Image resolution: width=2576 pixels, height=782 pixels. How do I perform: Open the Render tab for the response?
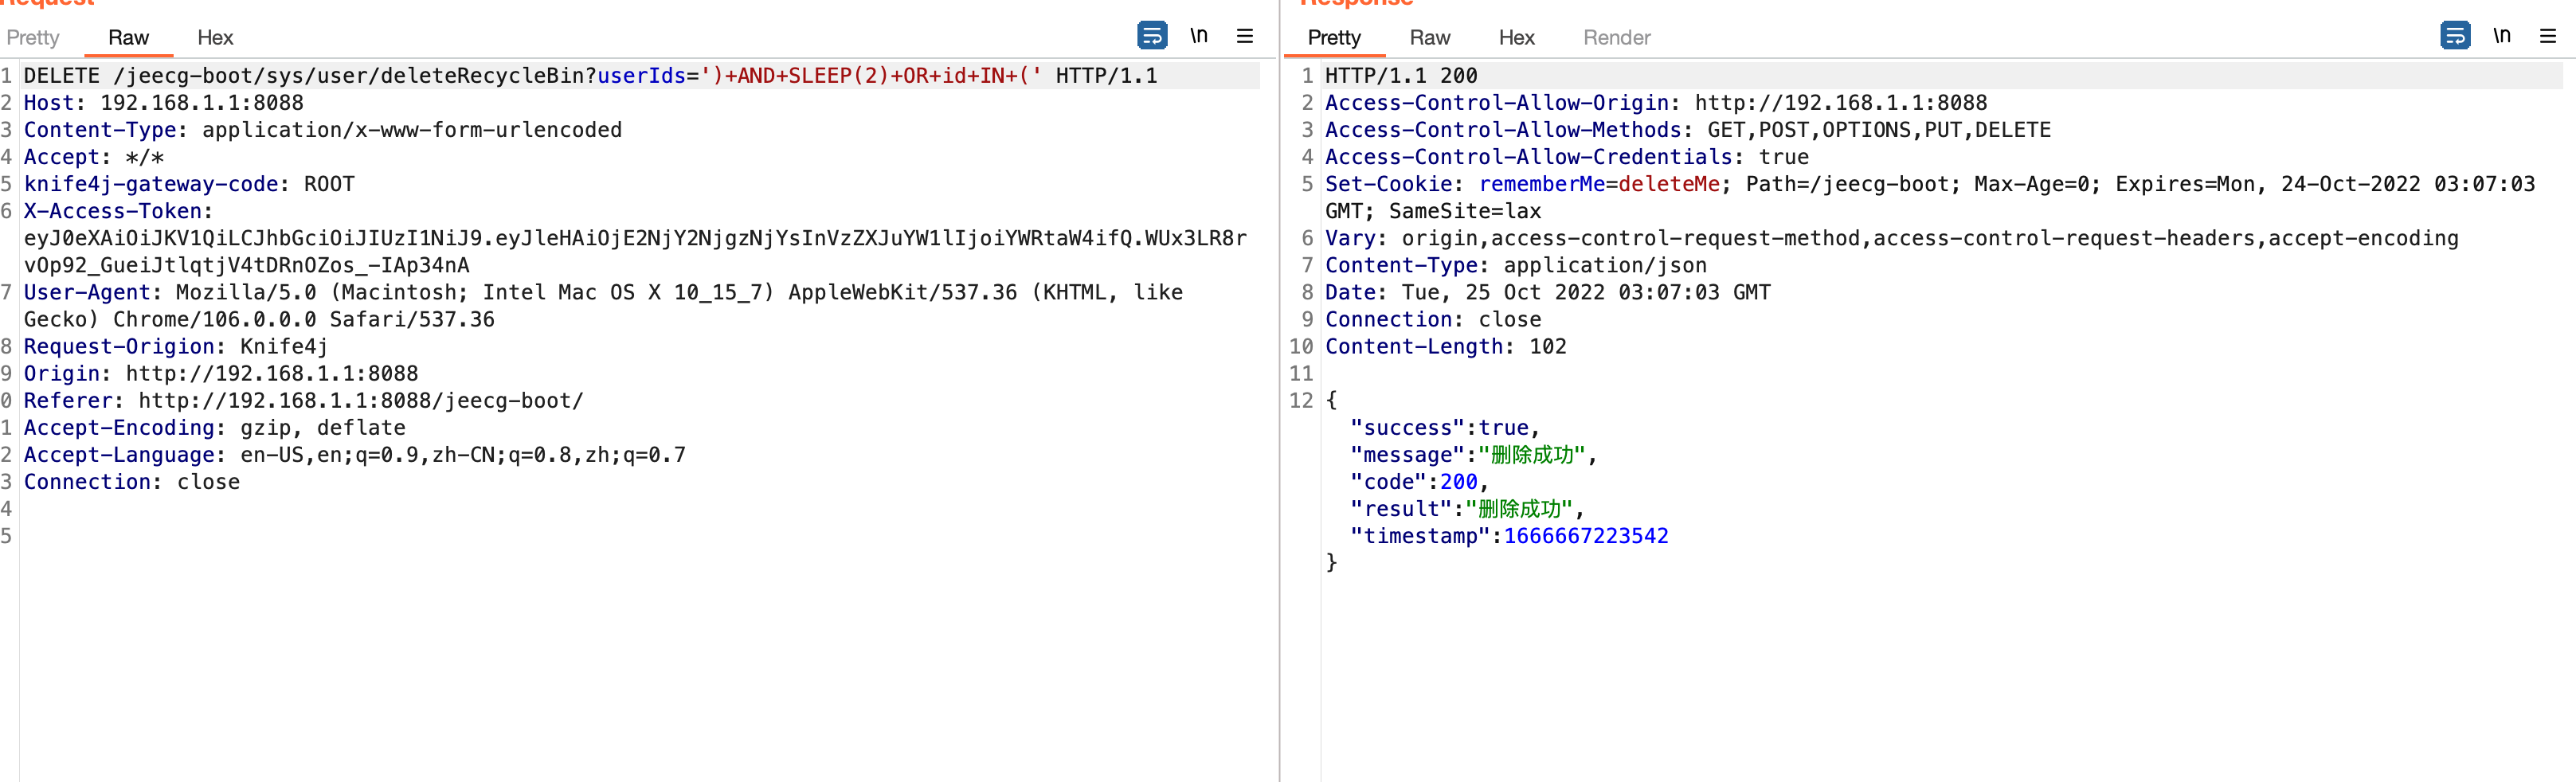point(1616,38)
